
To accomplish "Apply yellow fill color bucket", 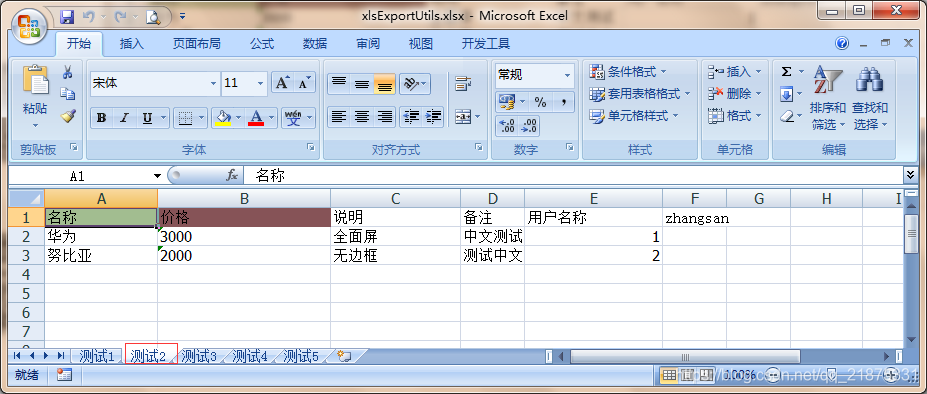I will click(223, 118).
